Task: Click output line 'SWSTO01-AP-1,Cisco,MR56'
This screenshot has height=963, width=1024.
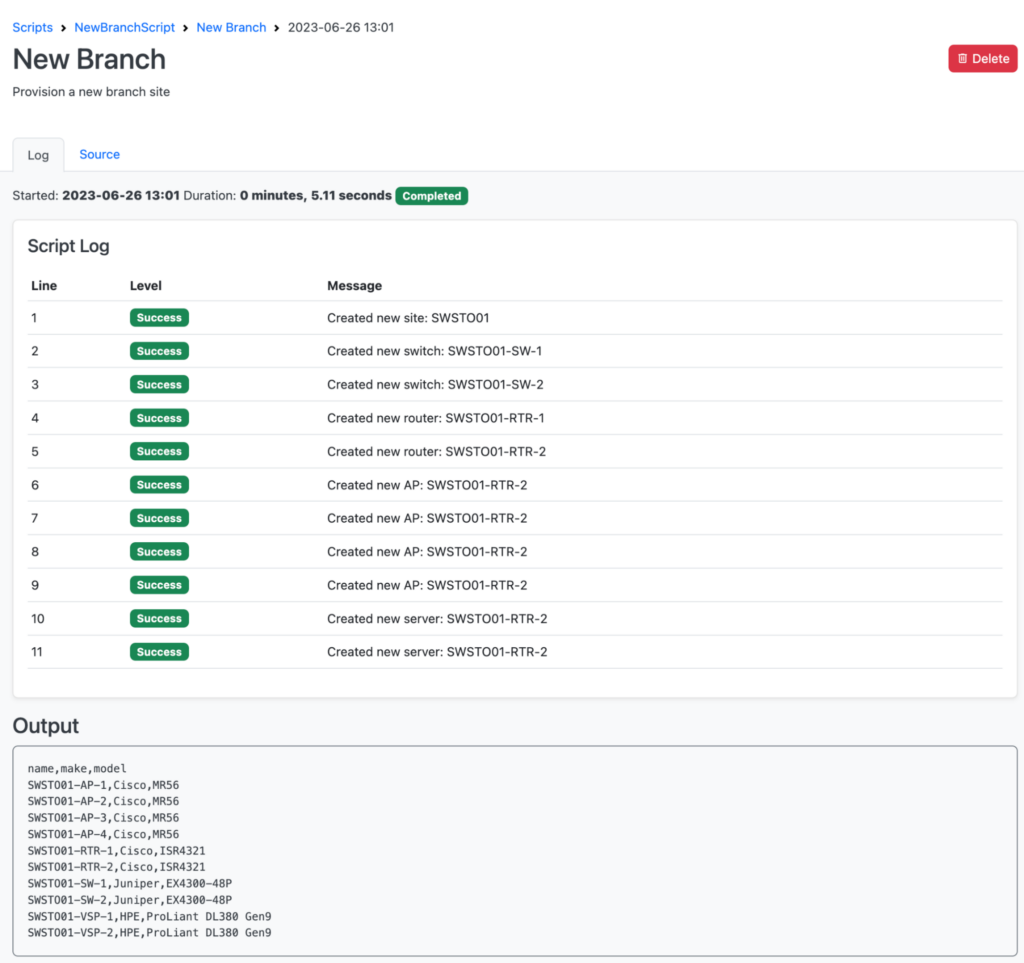Action: (103, 785)
